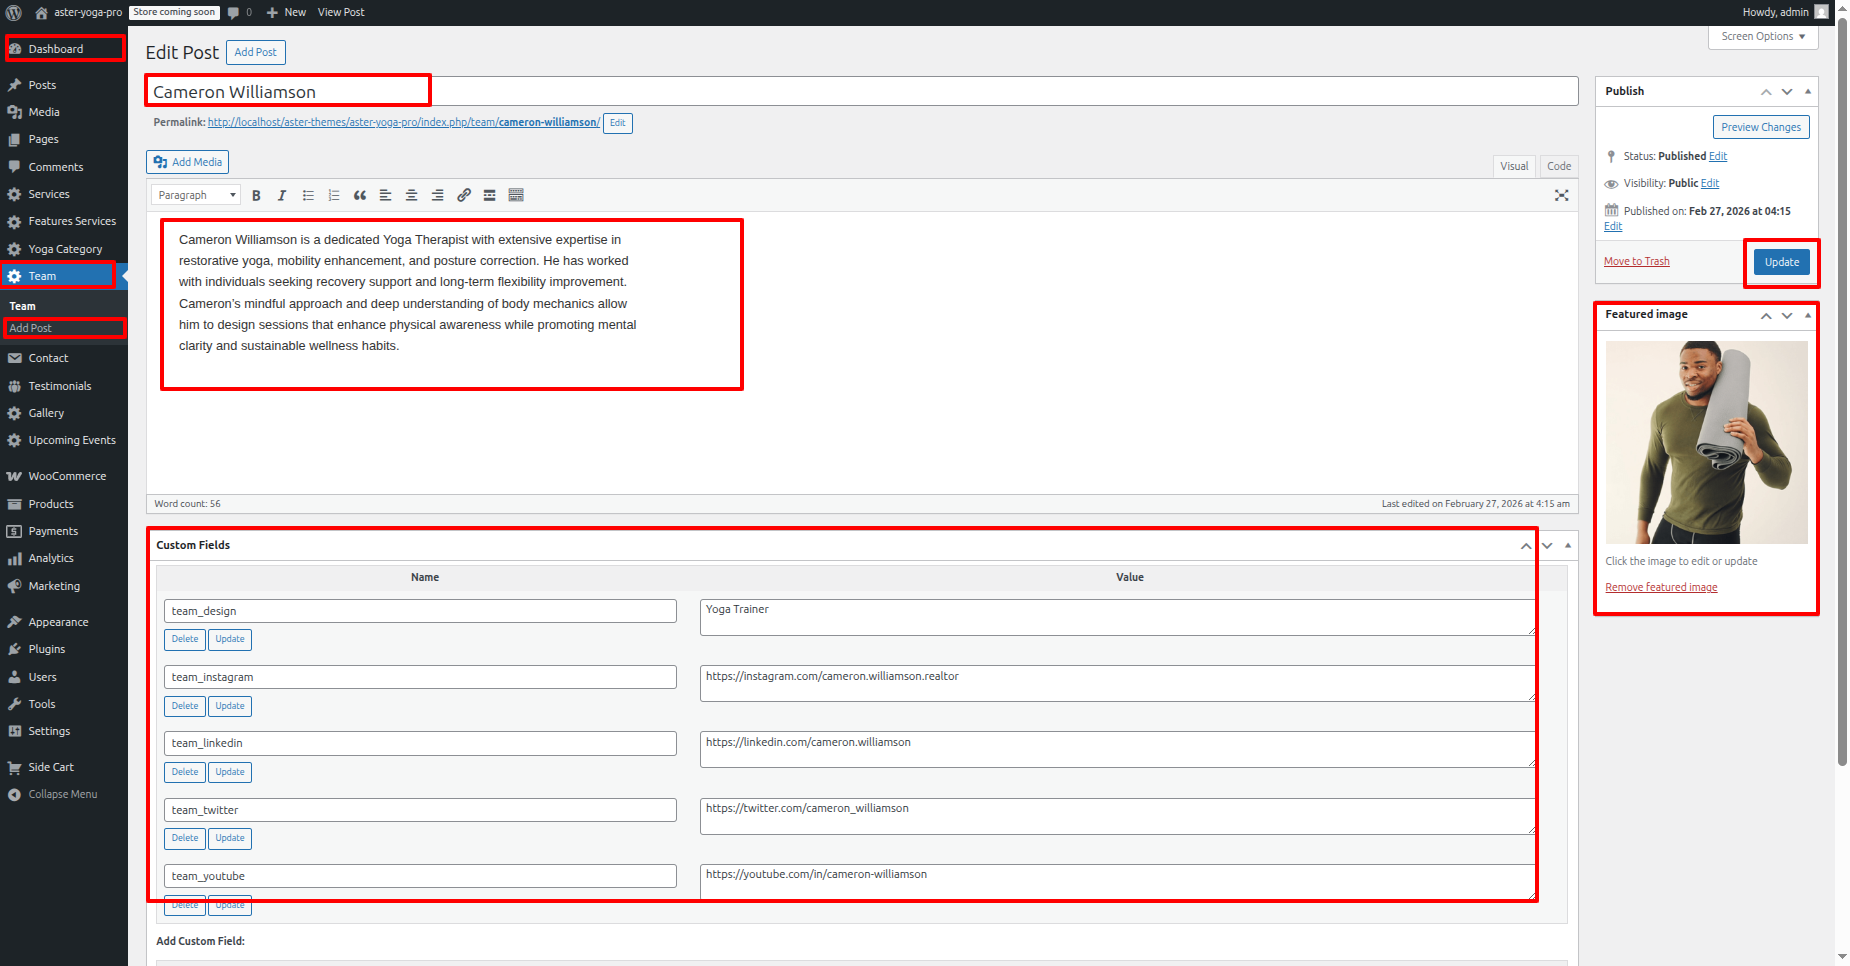The width and height of the screenshot is (1850, 966).
Task: Center-align the paragraph text
Action: 411,196
